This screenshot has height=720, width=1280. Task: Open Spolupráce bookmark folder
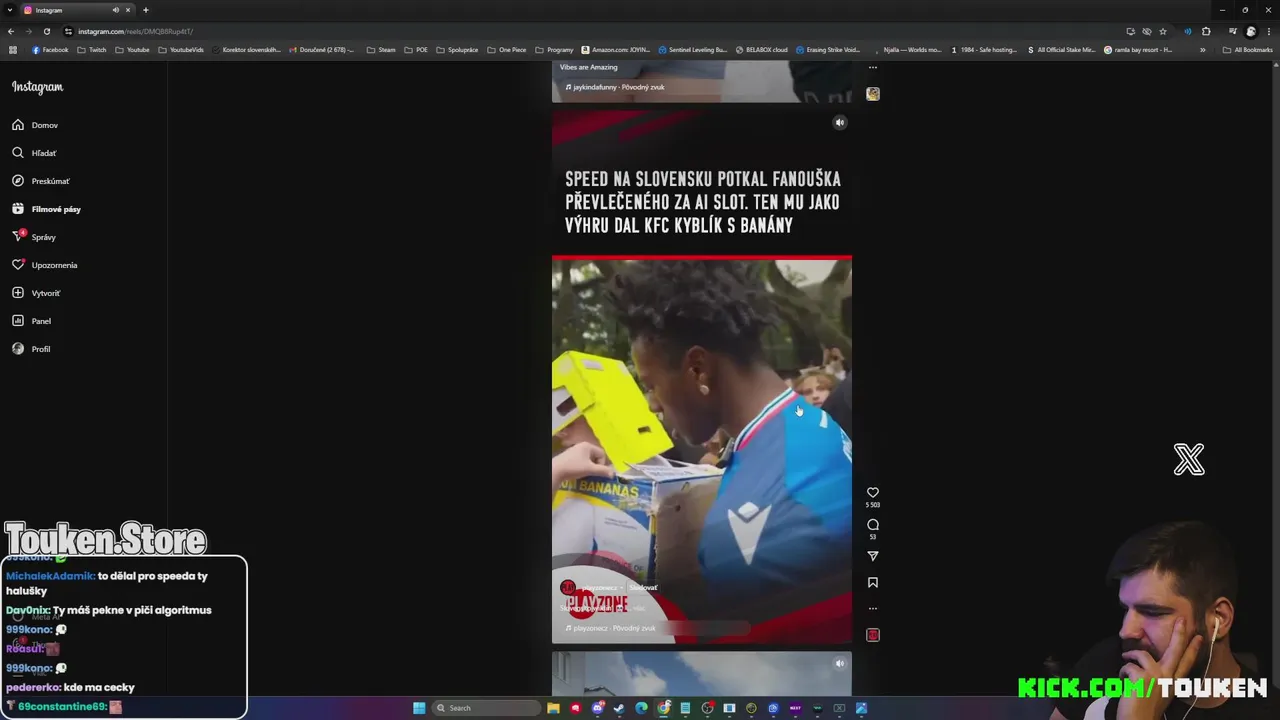click(457, 50)
